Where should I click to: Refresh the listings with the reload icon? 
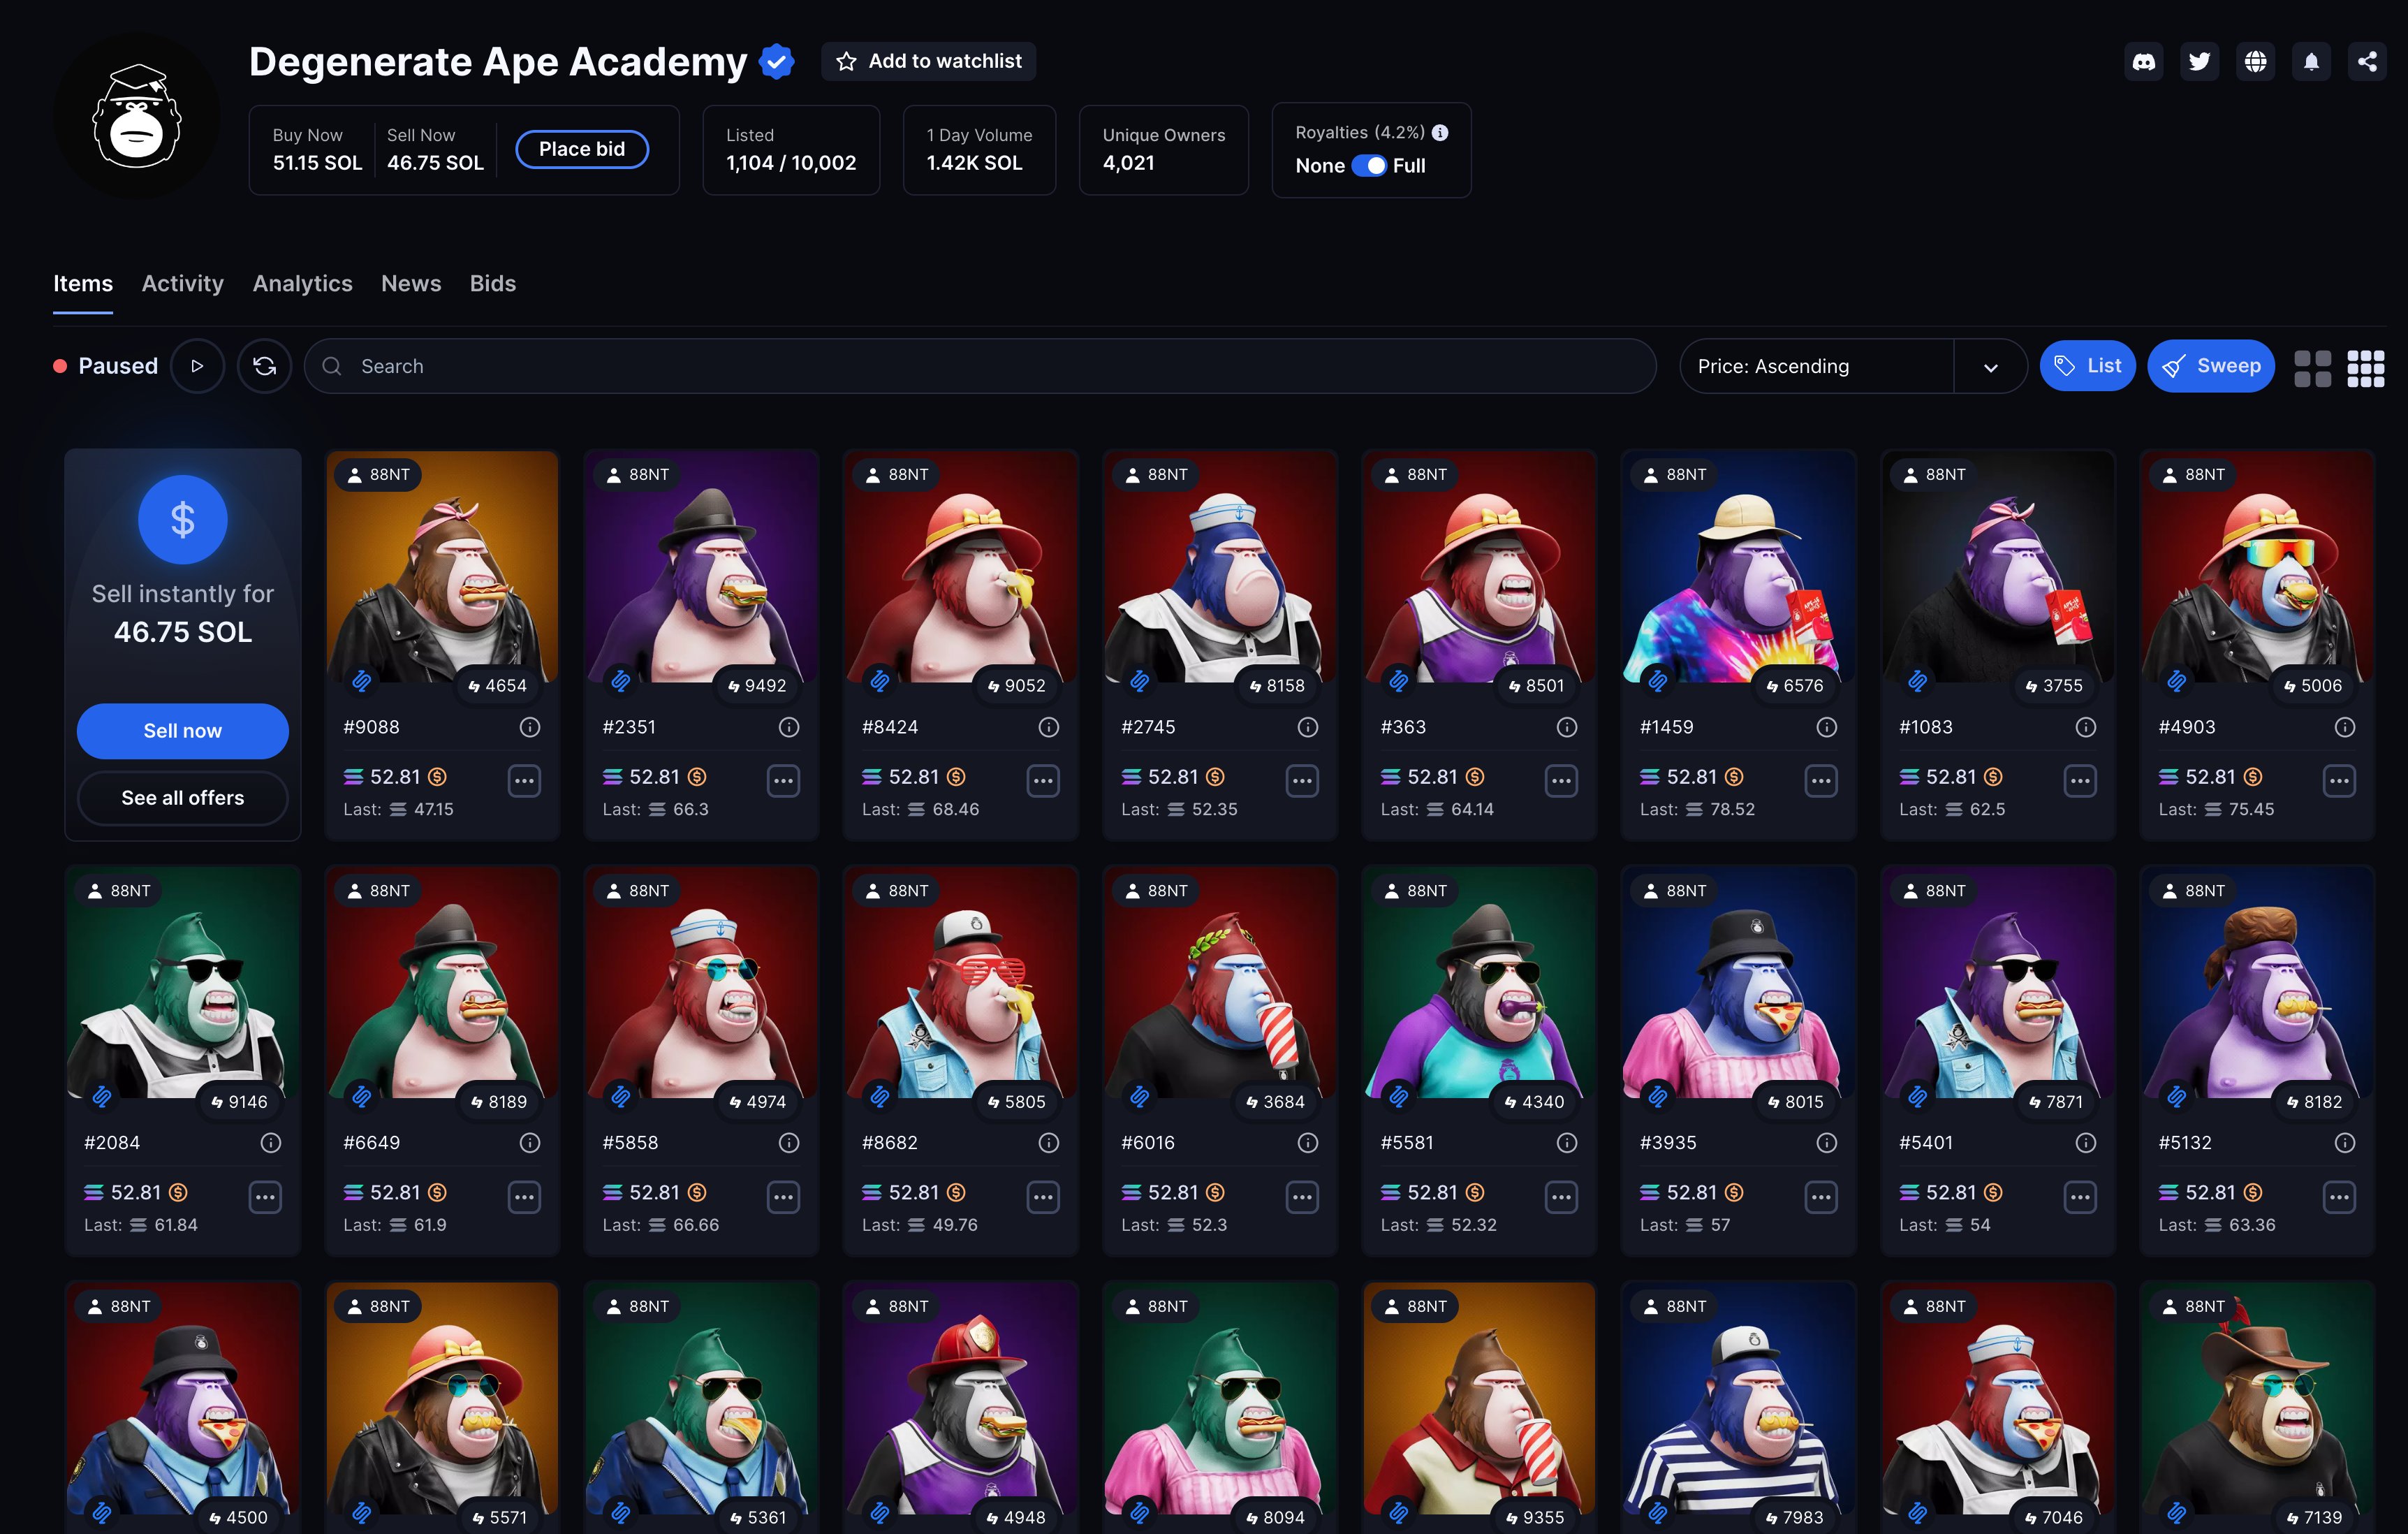[264, 366]
